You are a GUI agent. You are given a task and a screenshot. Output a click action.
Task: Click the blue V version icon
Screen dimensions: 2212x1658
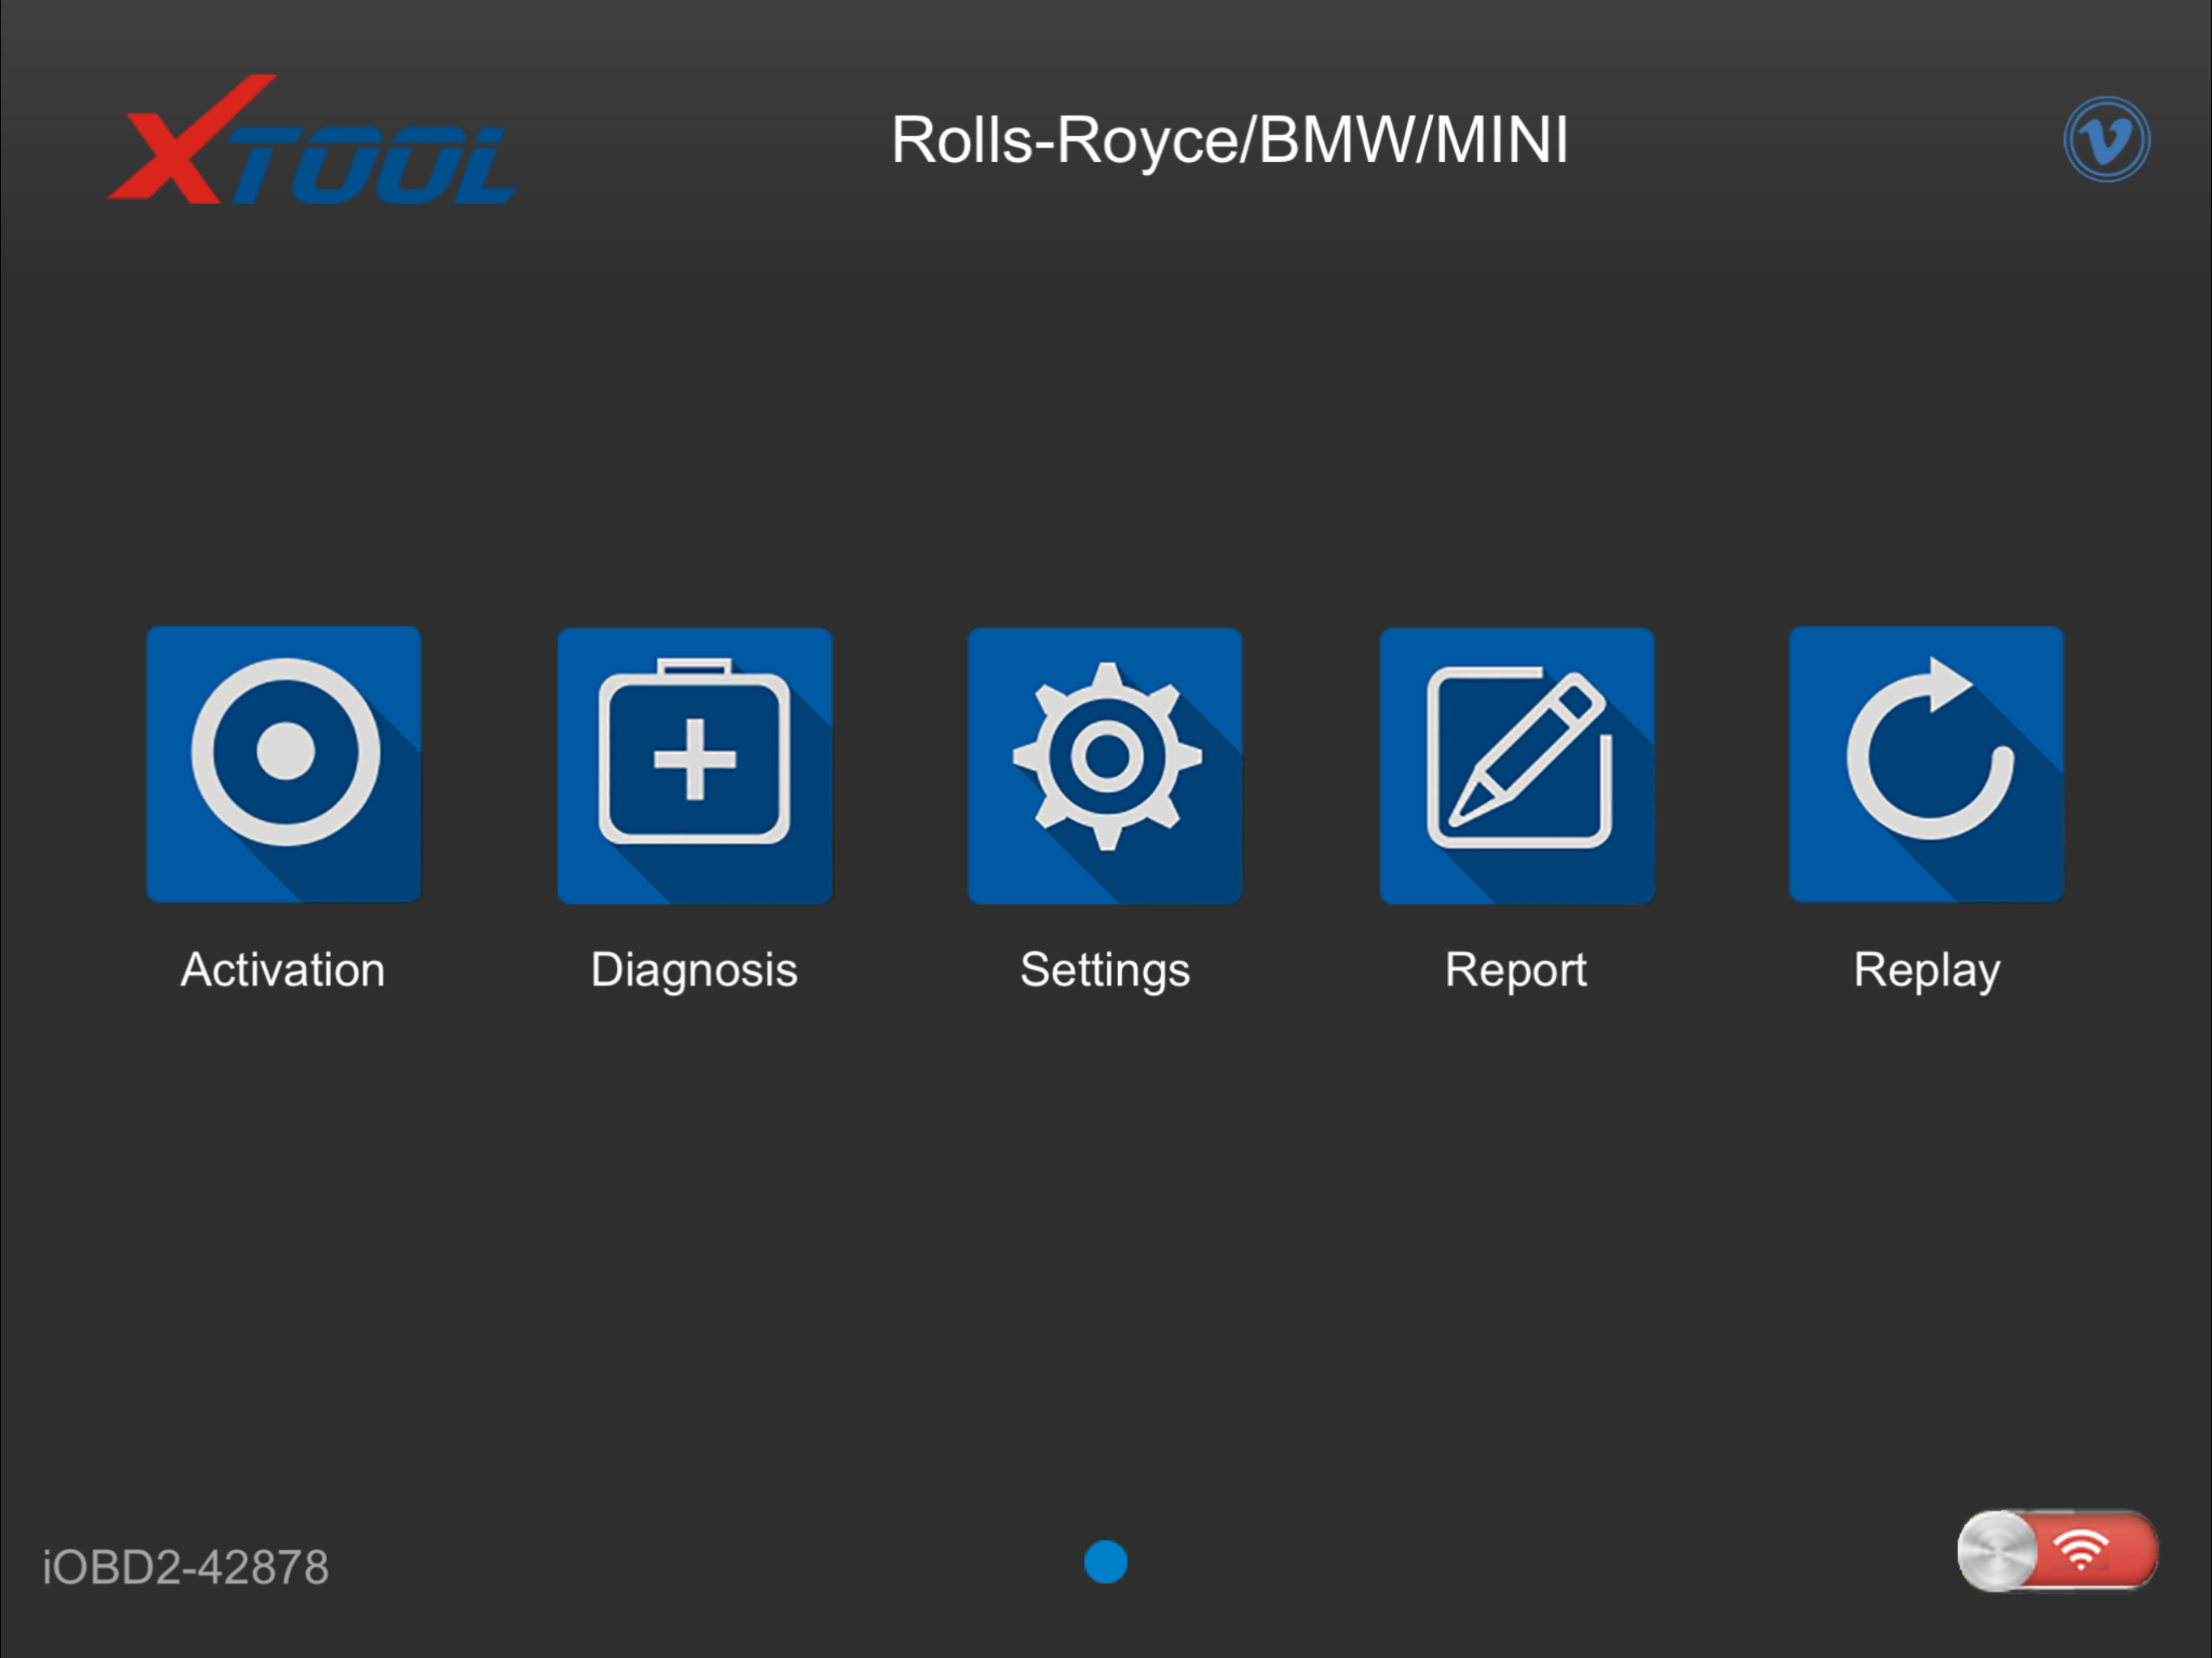pos(2106,139)
